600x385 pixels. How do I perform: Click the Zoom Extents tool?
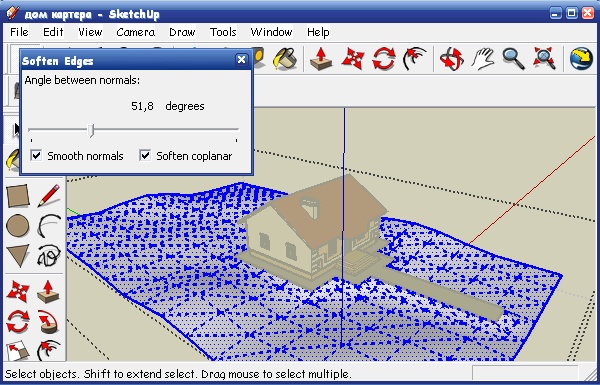tap(544, 59)
